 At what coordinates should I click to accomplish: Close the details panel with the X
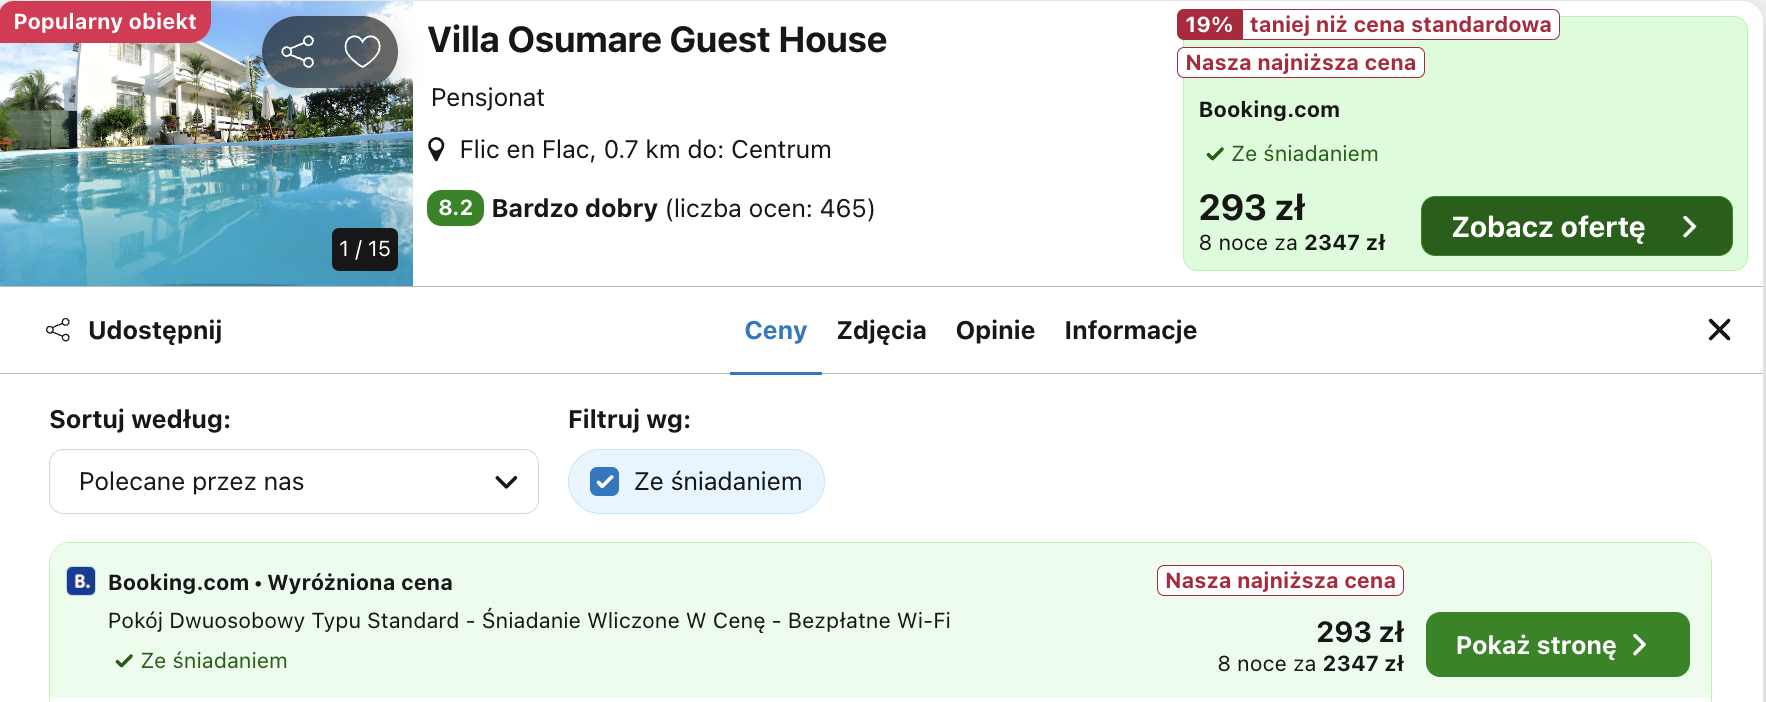[1719, 329]
